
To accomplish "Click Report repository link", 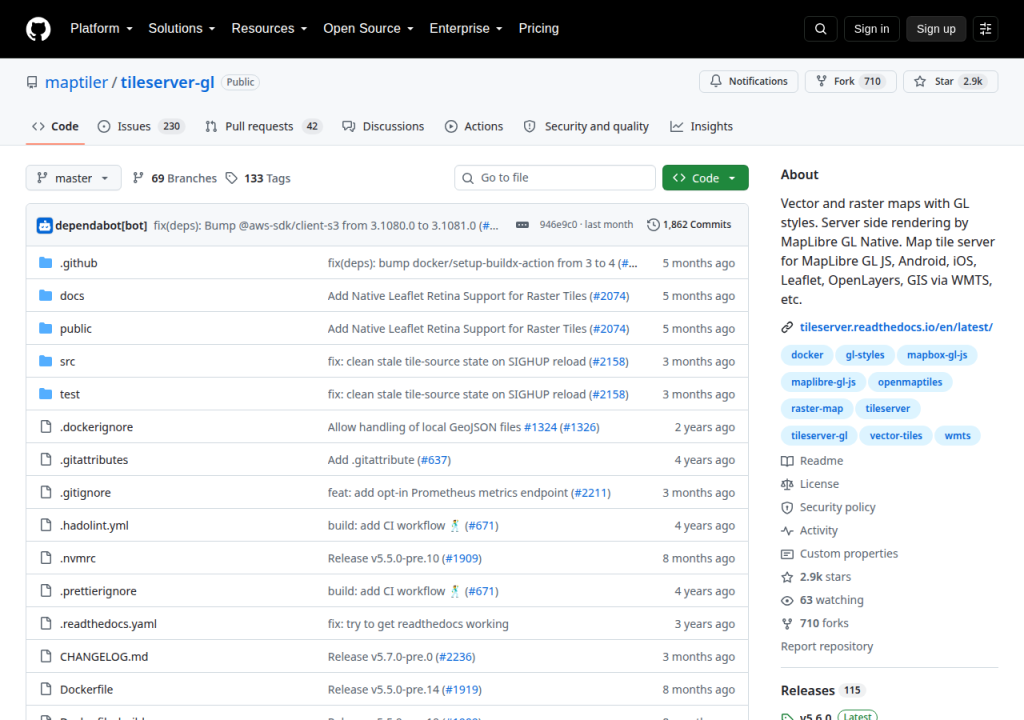I will 827,646.
